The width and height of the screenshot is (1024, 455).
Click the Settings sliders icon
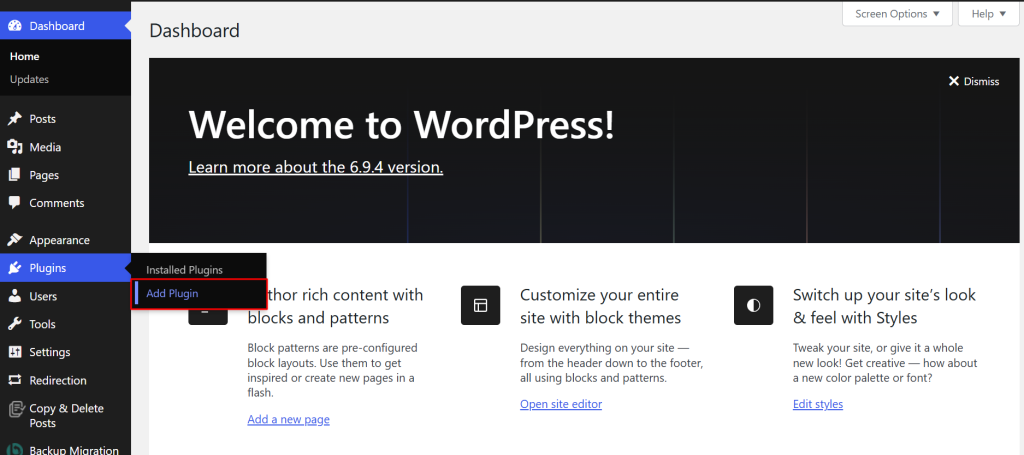coord(14,353)
